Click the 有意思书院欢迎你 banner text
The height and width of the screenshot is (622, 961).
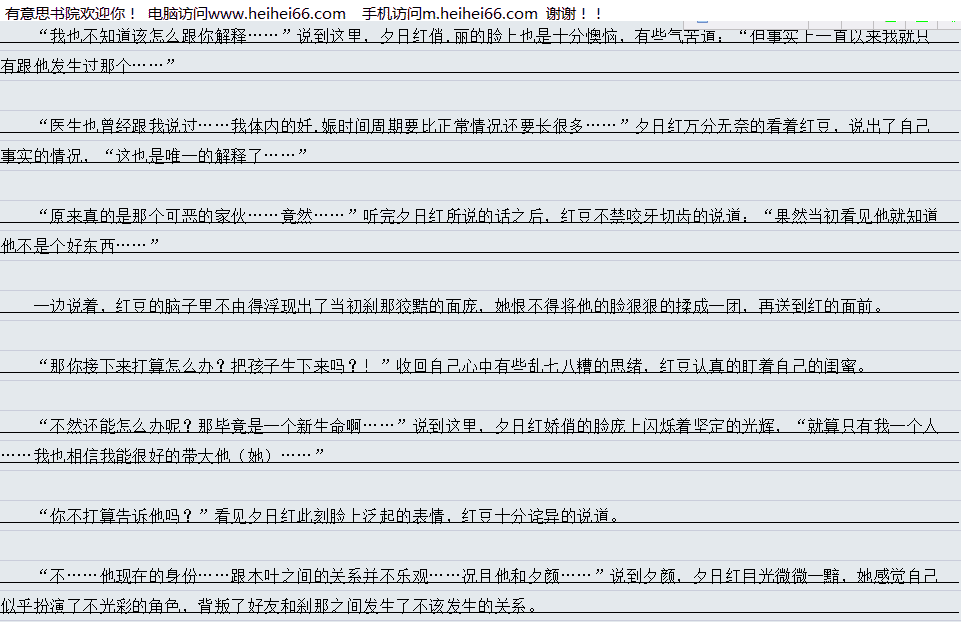(x=70, y=13)
